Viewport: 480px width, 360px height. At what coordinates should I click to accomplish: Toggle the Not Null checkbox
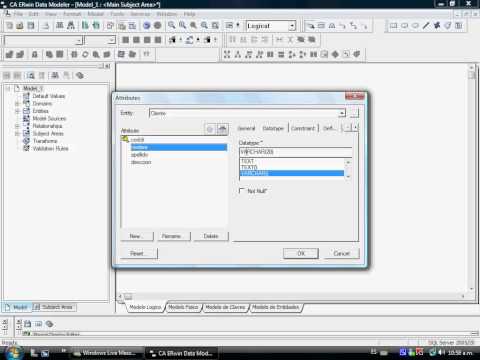(242, 191)
